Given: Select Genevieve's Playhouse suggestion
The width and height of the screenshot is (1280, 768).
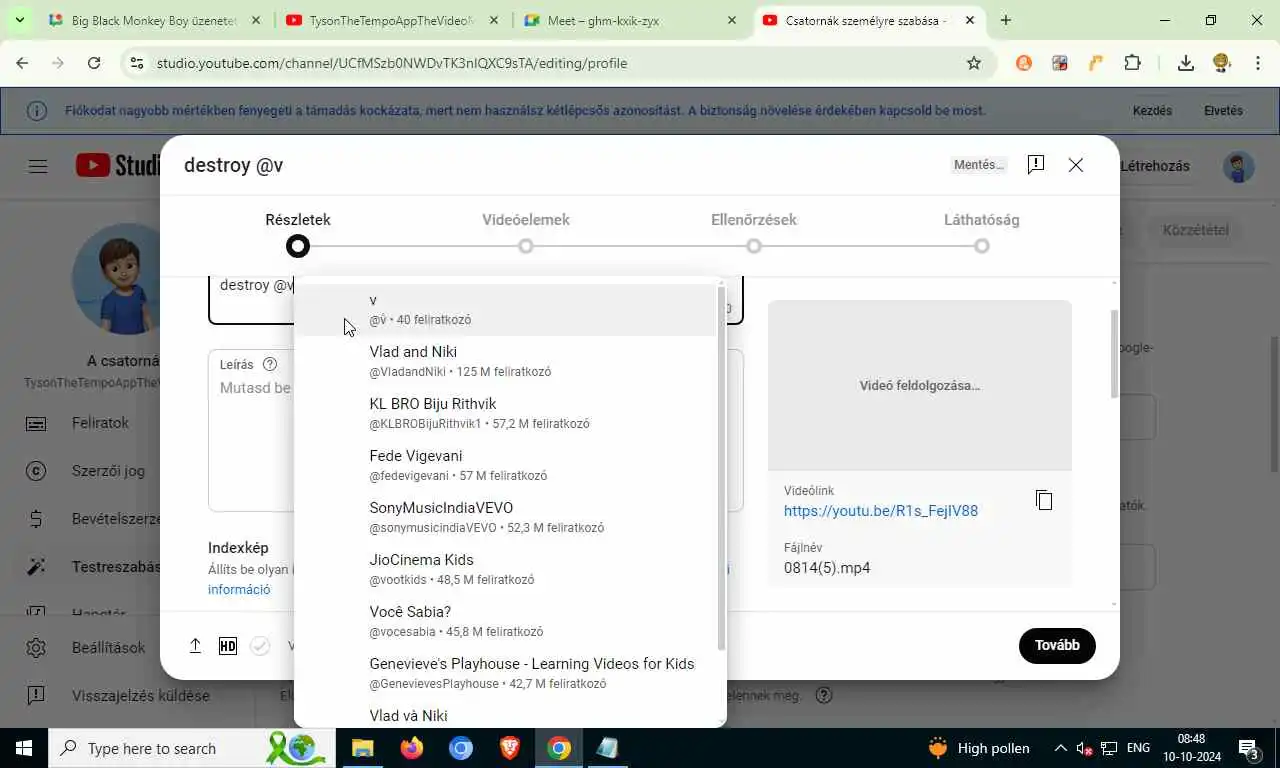Looking at the screenshot, I should (x=506, y=674).
